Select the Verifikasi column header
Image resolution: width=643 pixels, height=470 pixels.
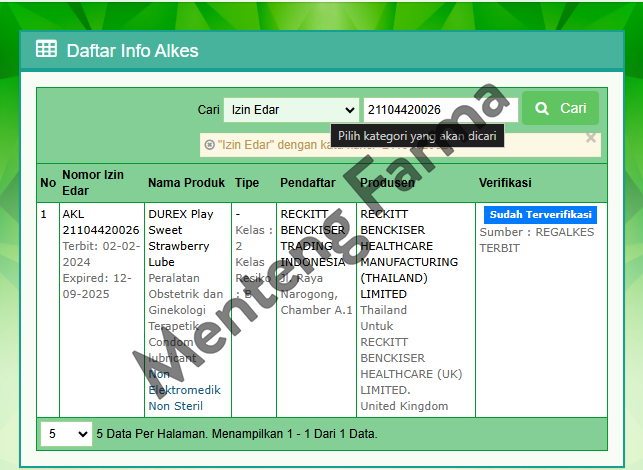pos(505,183)
